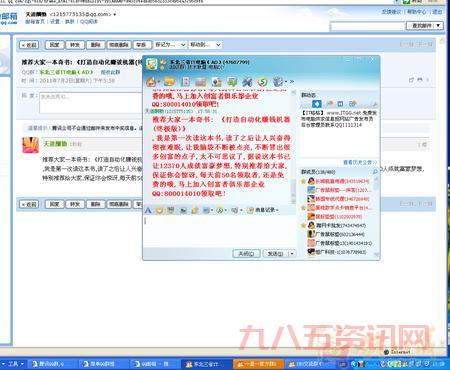Click the 发送 send button in chat
The height and width of the screenshot is (370, 450).
pos(275,254)
